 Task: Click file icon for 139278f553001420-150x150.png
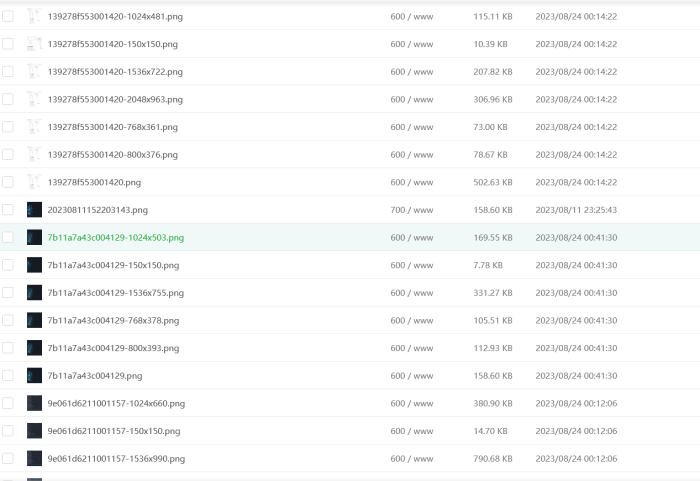click(x=34, y=44)
